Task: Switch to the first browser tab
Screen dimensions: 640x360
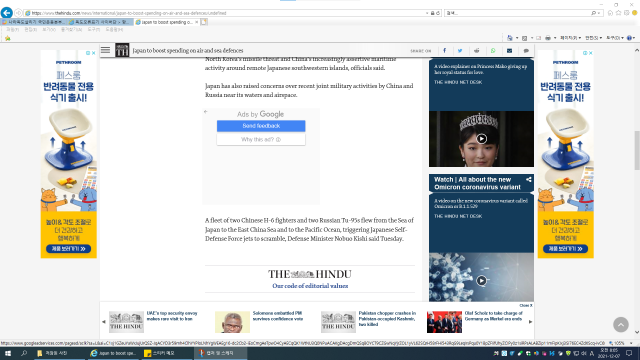Action: tap(33, 22)
